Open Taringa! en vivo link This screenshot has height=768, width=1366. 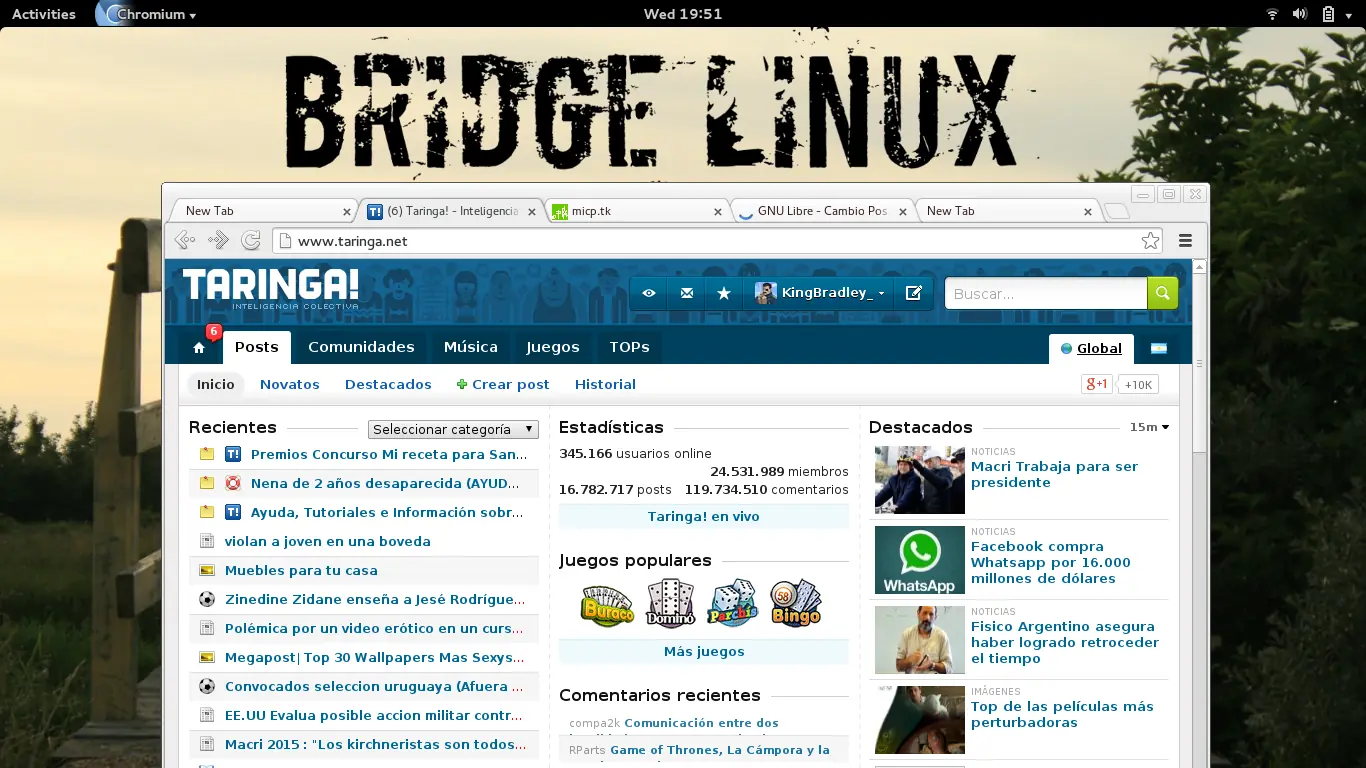coord(704,516)
